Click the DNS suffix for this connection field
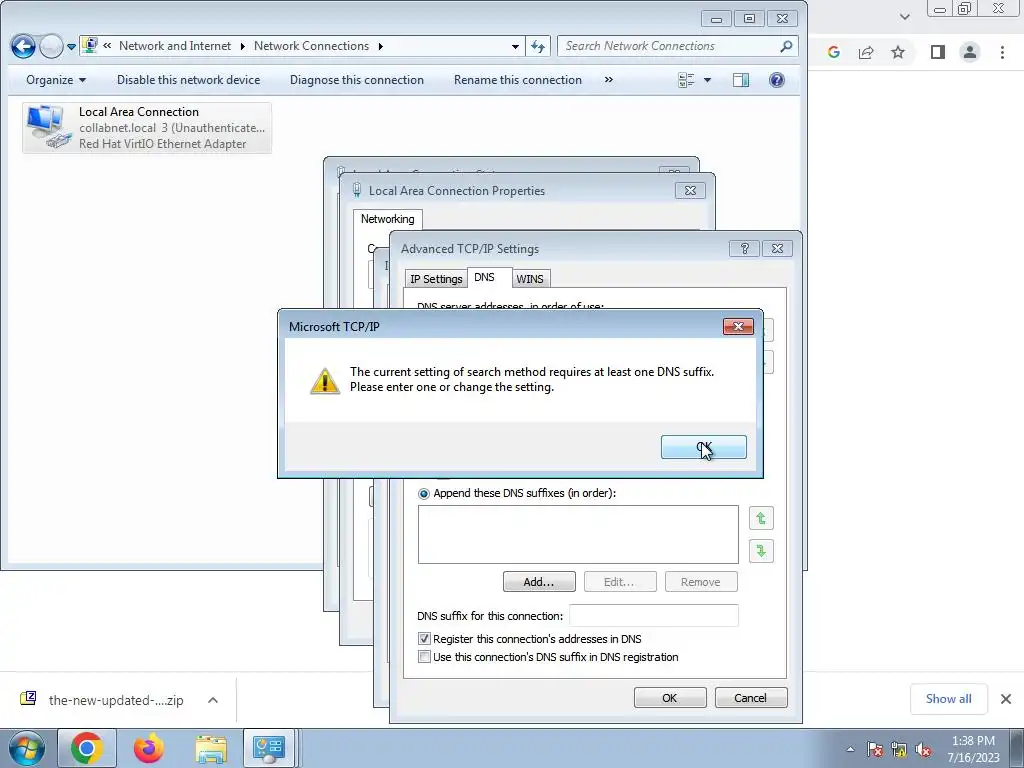This screenshot has height=768, width=1024. (x=654, y=615)
